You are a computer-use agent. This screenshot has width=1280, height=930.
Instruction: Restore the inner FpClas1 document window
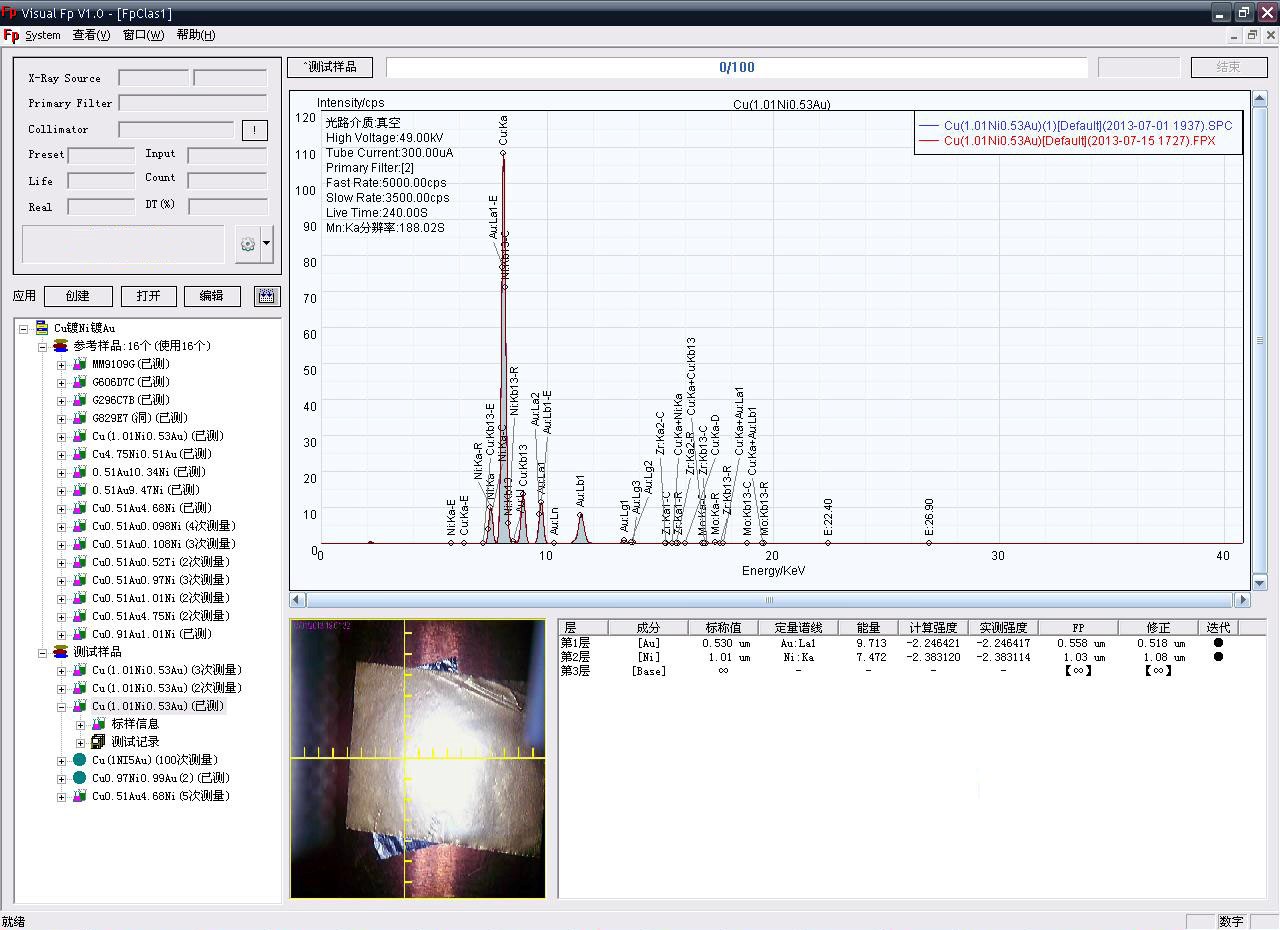1252,35
